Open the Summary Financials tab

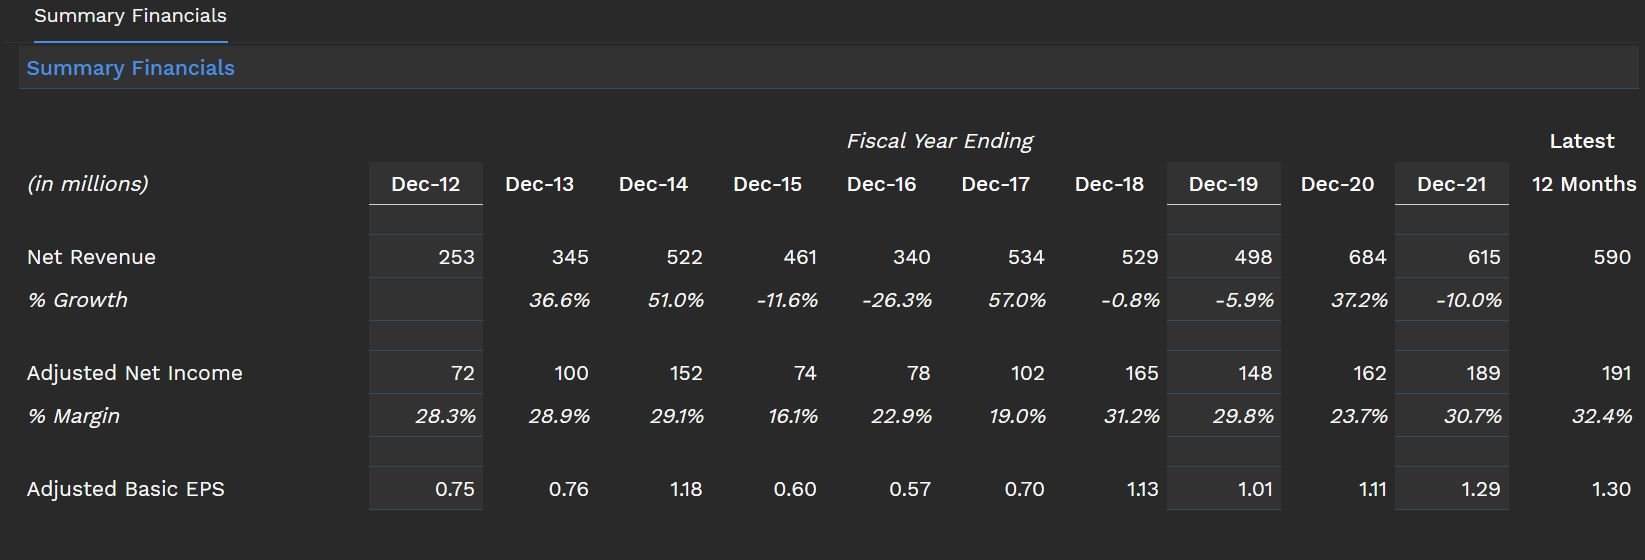pos(130,17)
